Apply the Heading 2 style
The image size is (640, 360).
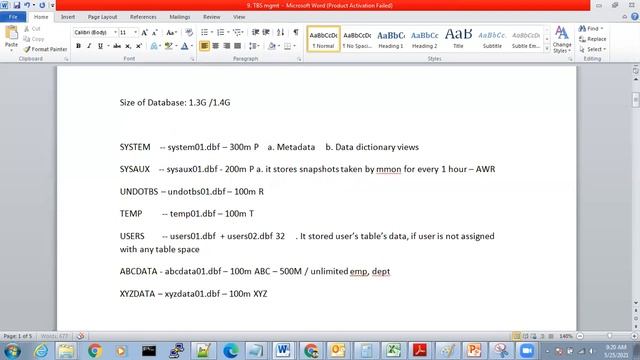[x=424, y=39]
